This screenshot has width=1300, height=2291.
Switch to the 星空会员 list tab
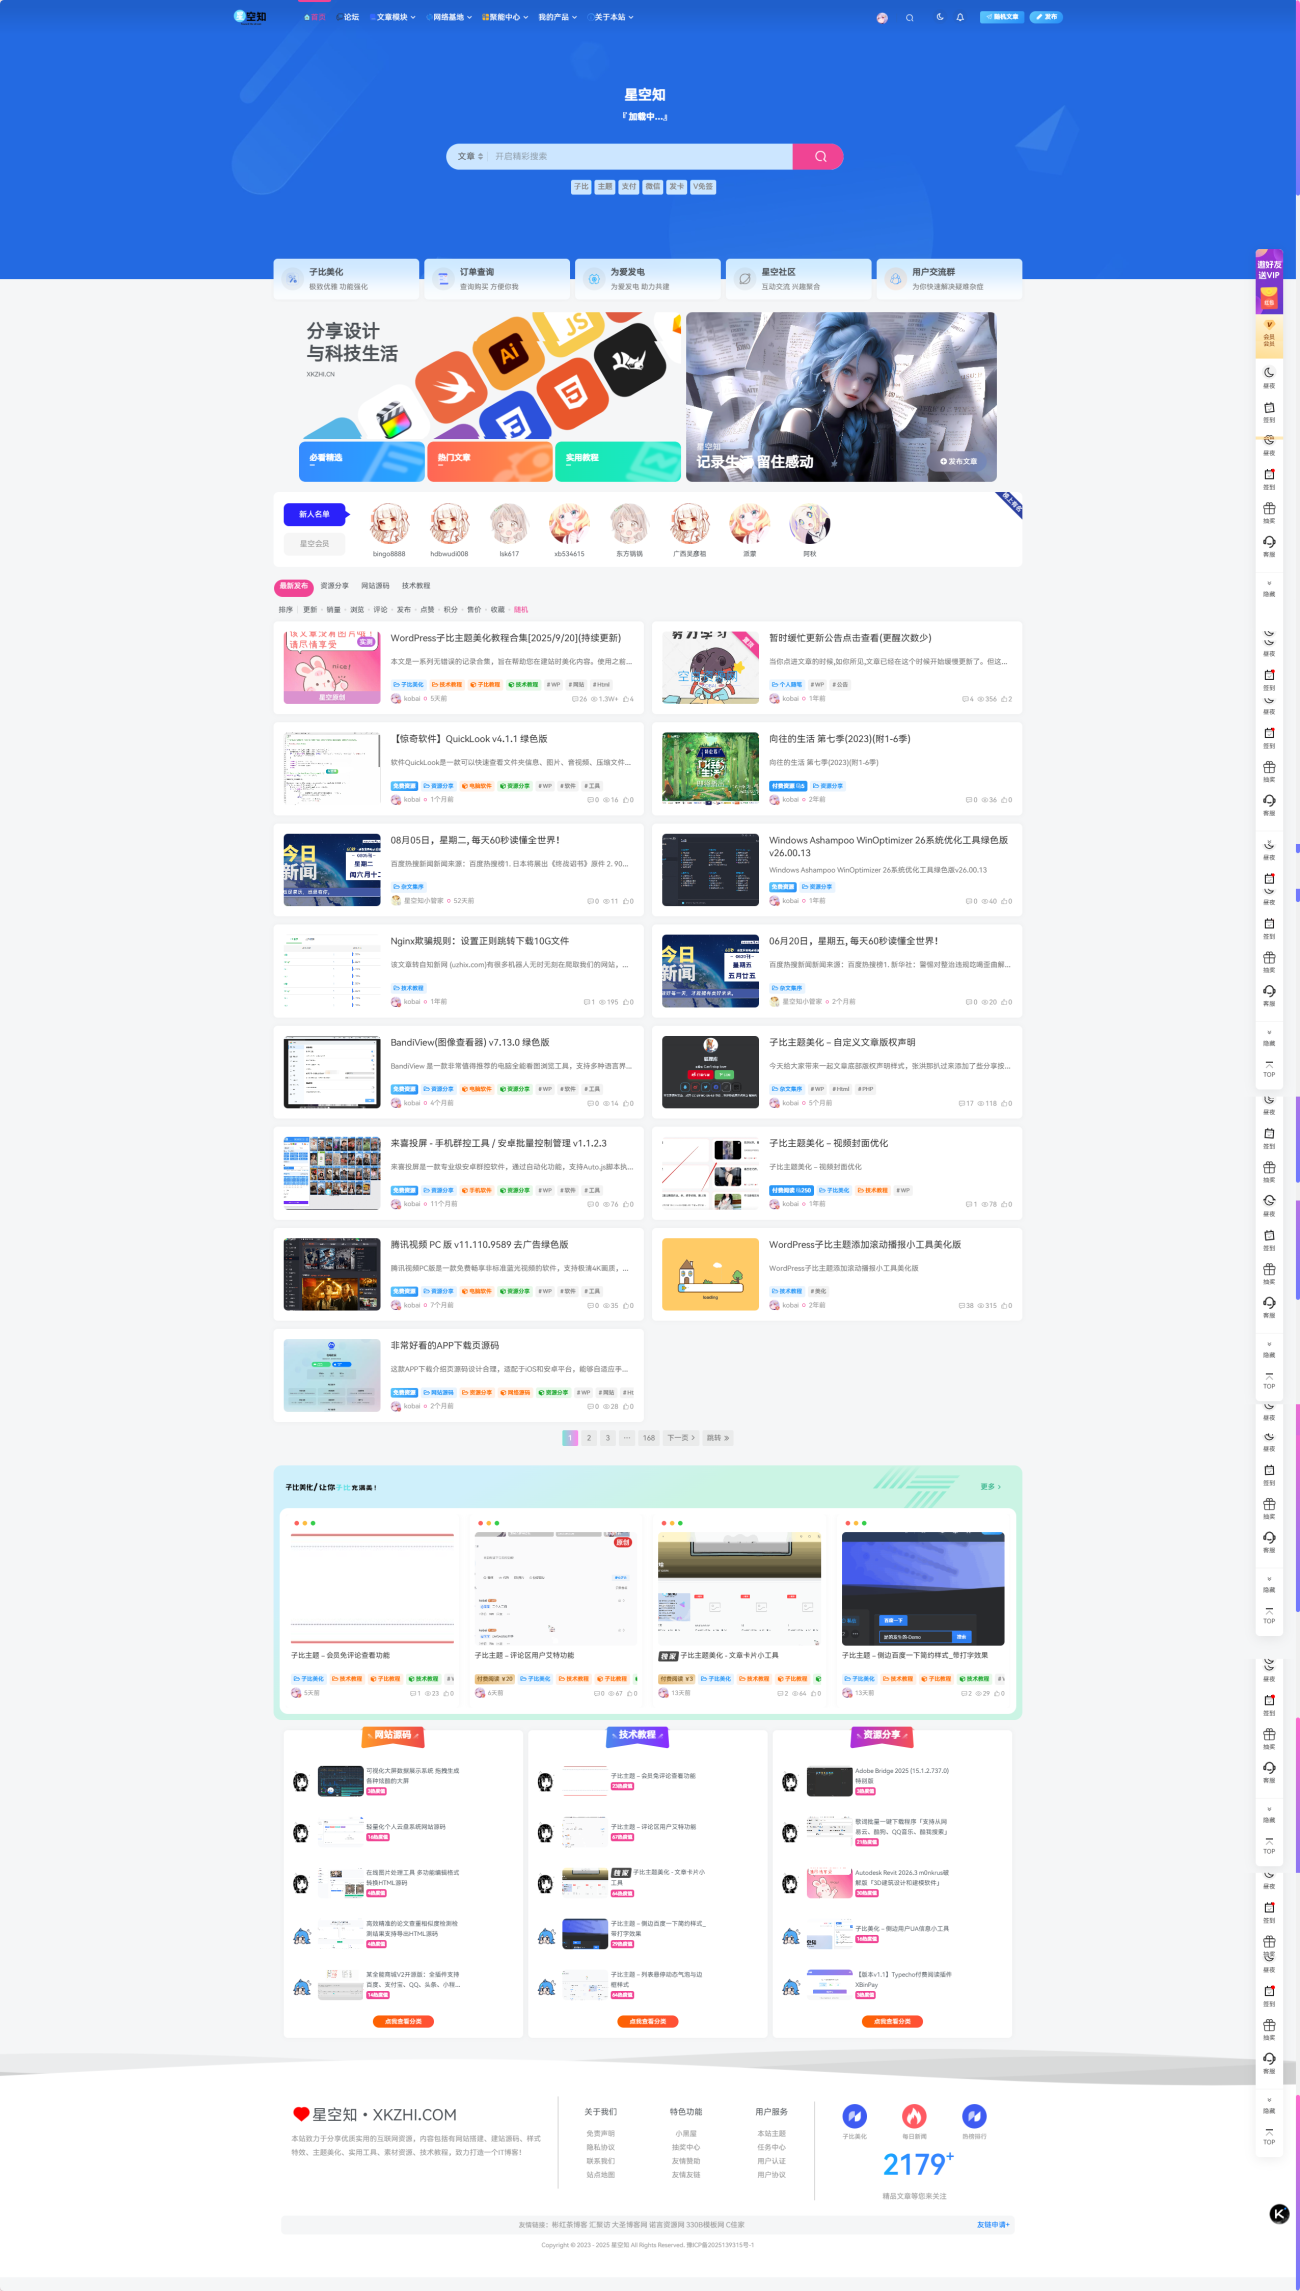[314, 544]
